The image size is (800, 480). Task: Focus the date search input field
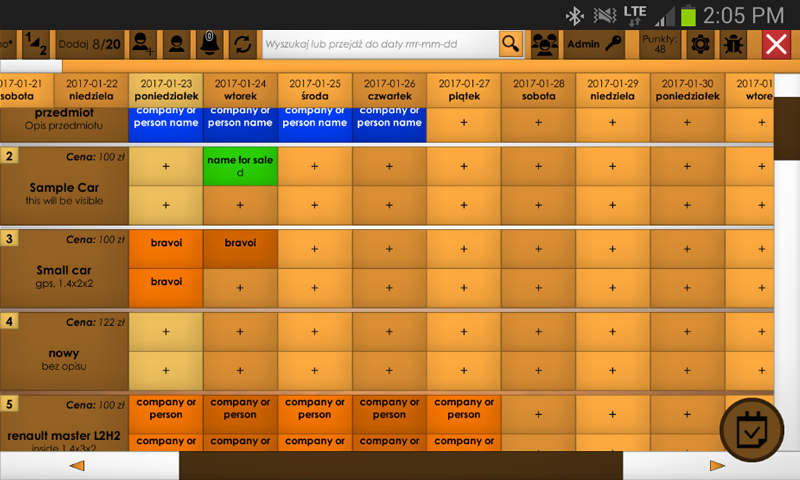pos(381,44)
